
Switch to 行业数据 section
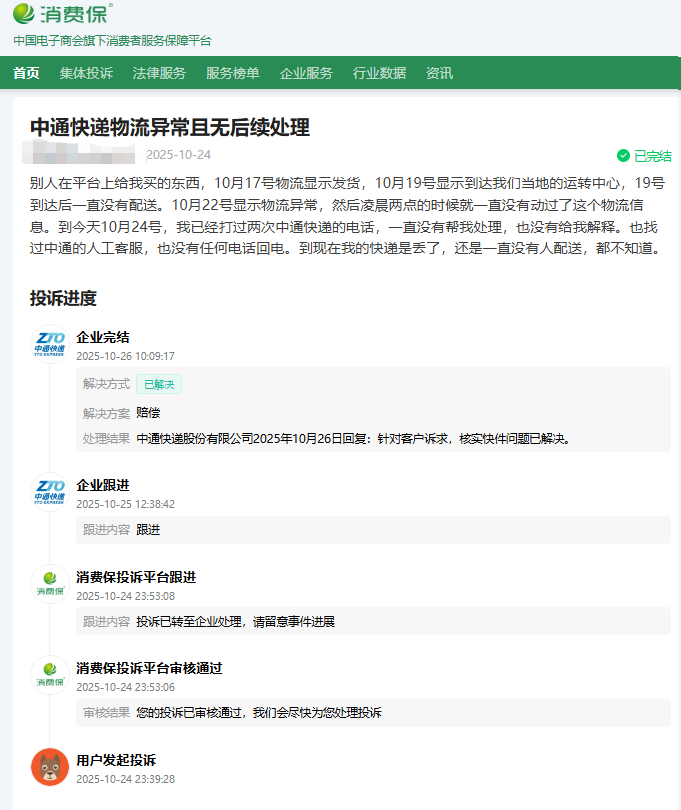point(379,73)
